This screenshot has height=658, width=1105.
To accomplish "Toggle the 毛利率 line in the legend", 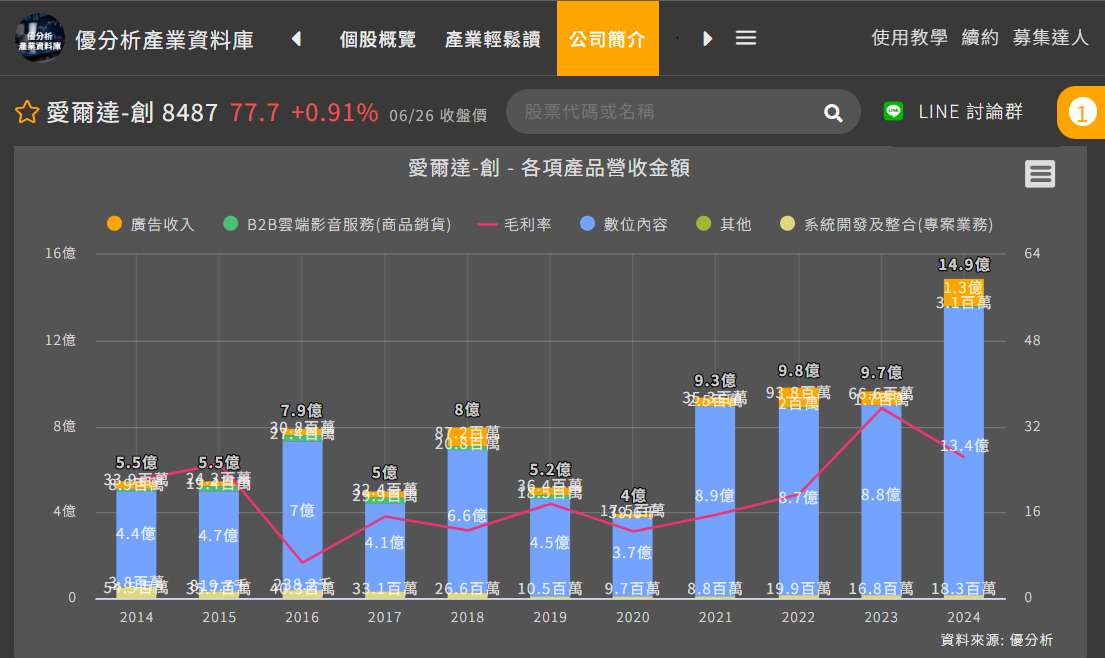I will point(514,224).
